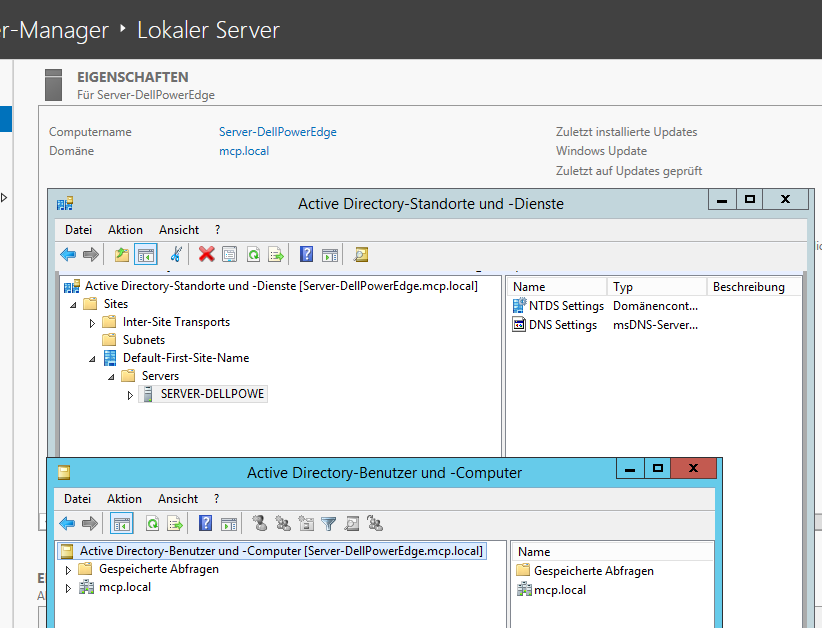Create a new organizational unit icon

306,524
